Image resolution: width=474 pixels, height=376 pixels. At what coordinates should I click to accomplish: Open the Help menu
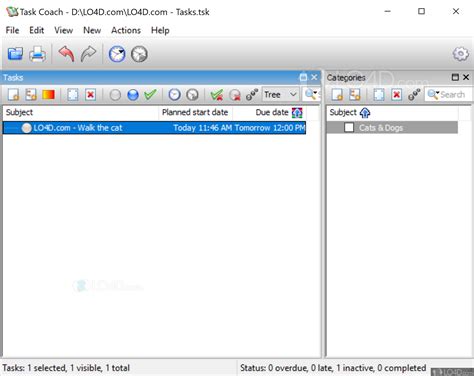coord(160,30)
